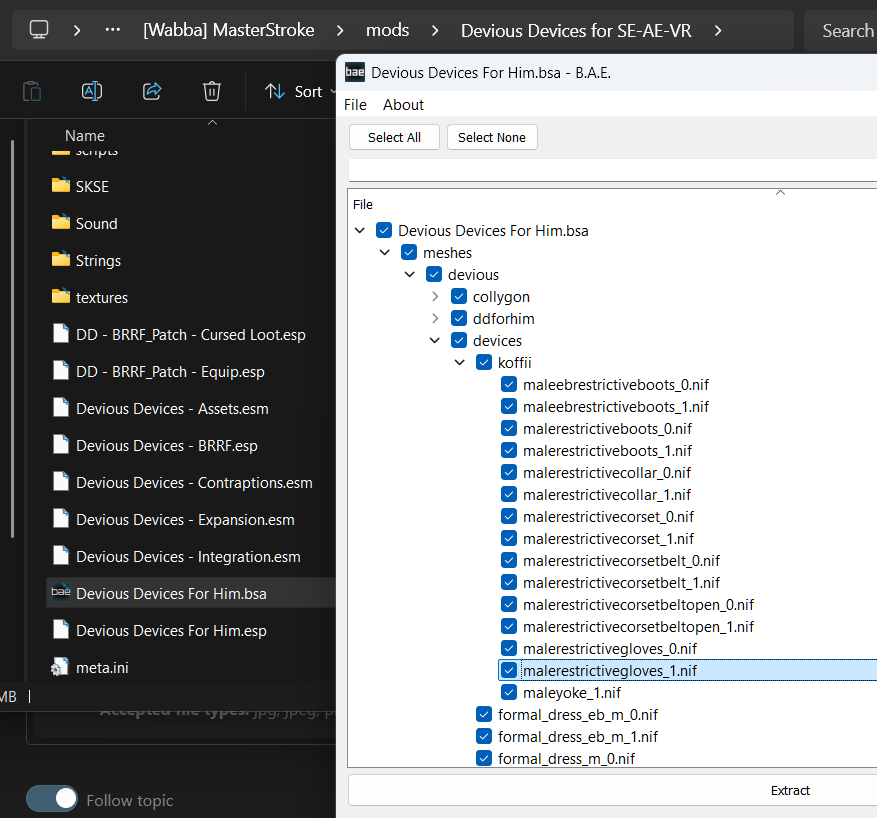The width and height of the screenshot is (877, 818).
Task: Click the Share icon in Explorer toolbar
Action: pyautogui.click(x=152, y=91)
